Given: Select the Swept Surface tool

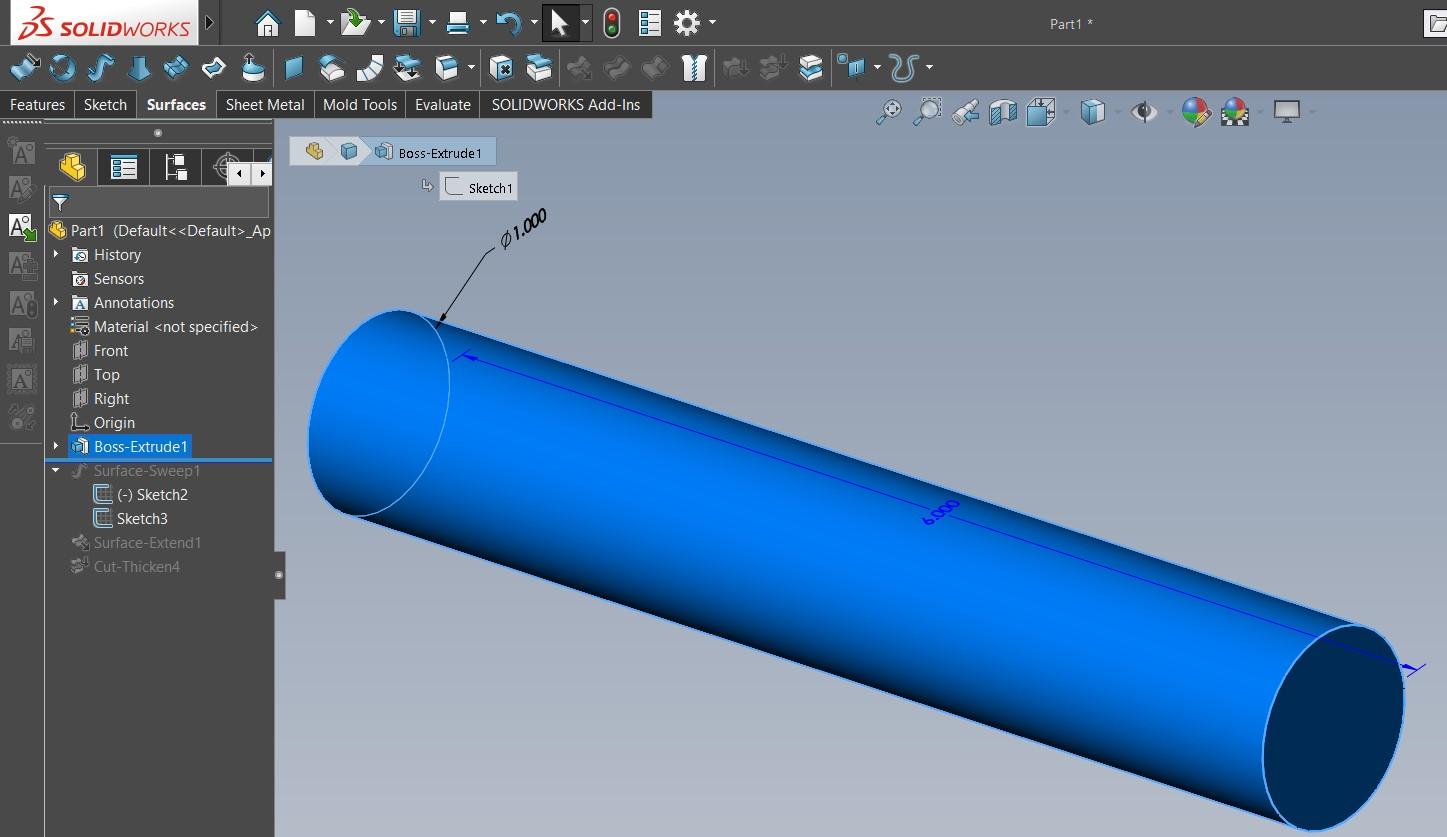Looking at the screenshot, I should [100, 67].
